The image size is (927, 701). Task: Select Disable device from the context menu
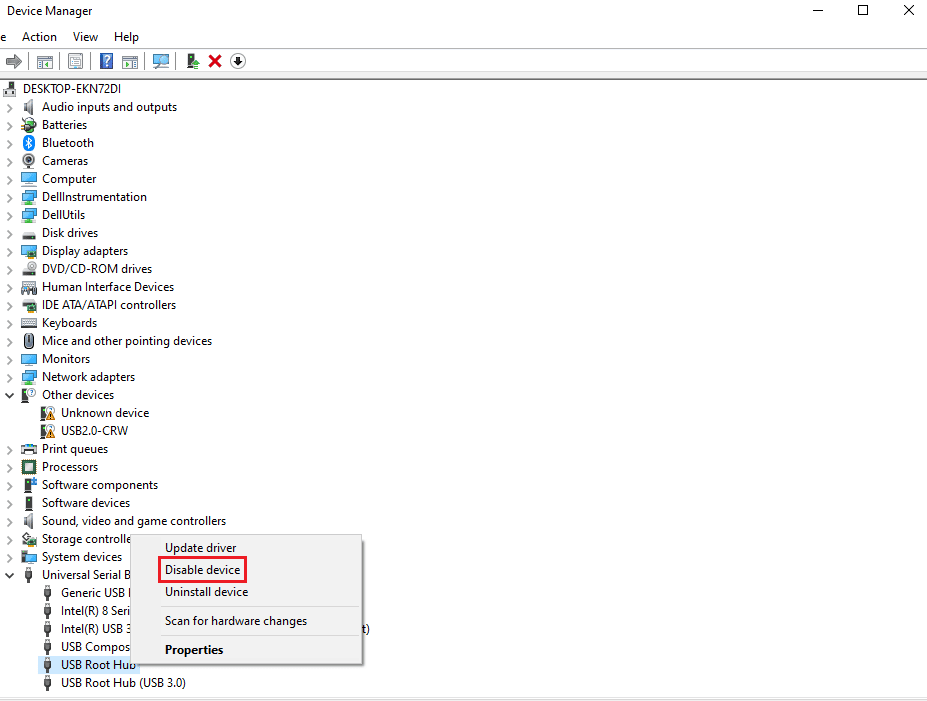click(202, 569)
